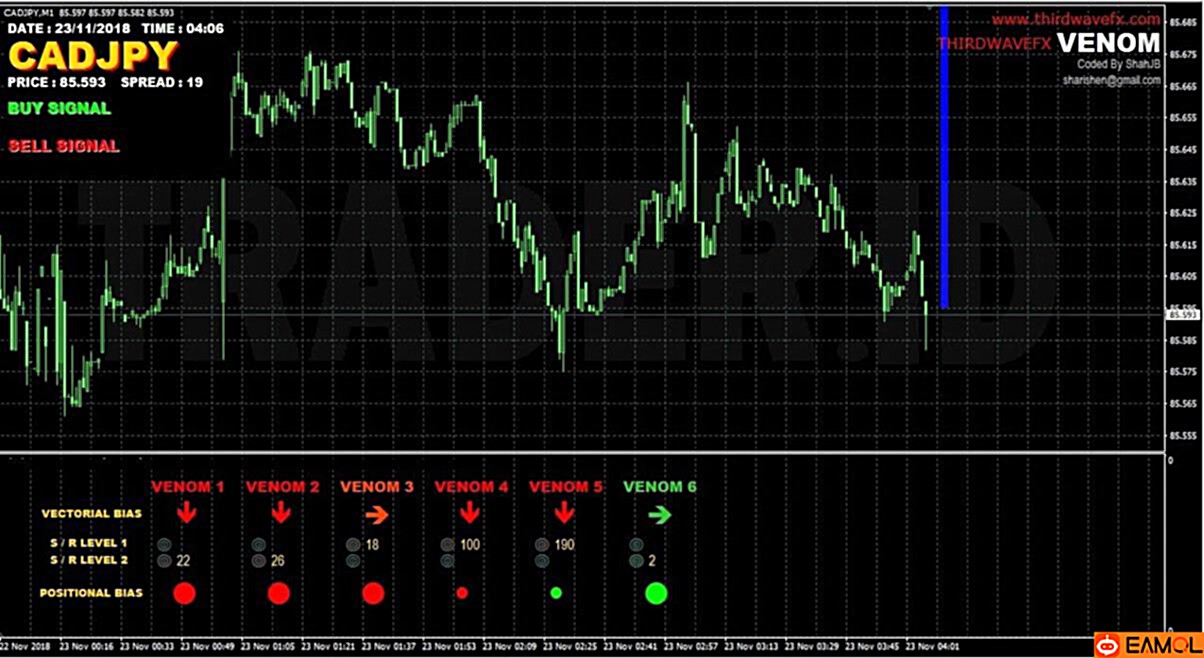This screenshot has height=658, width=1204.
Task: Click the value 2 under VENOM 6
Action: (x=652, y=561)
